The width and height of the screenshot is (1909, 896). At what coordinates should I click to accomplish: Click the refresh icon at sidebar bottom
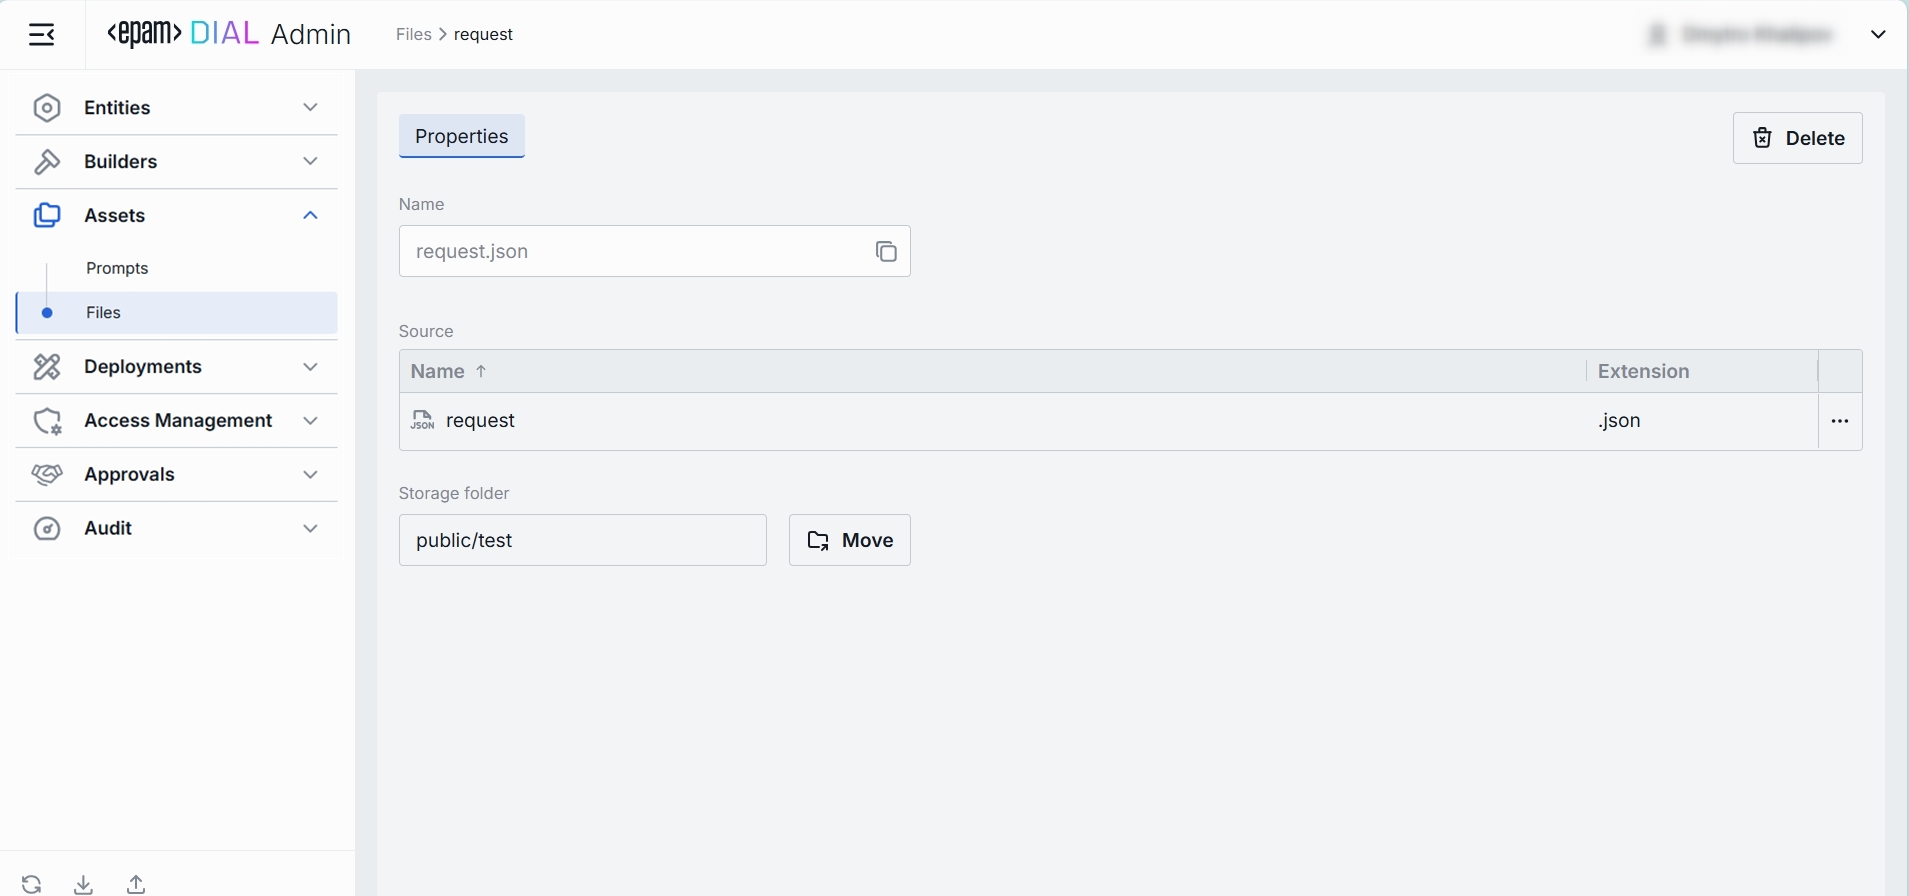[32, 884]
